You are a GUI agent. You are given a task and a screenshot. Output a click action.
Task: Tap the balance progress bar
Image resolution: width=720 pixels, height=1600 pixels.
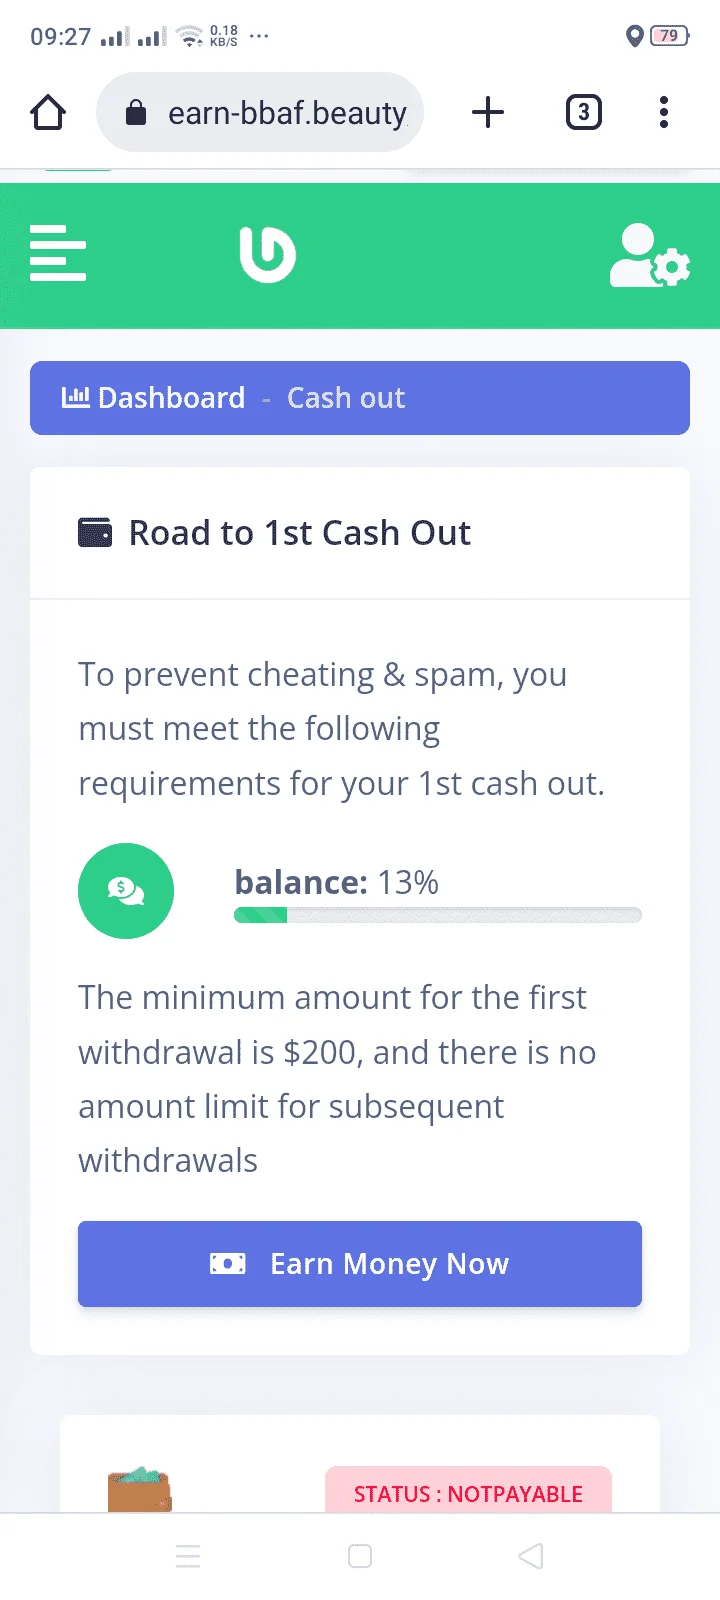[x=438, y=915]
